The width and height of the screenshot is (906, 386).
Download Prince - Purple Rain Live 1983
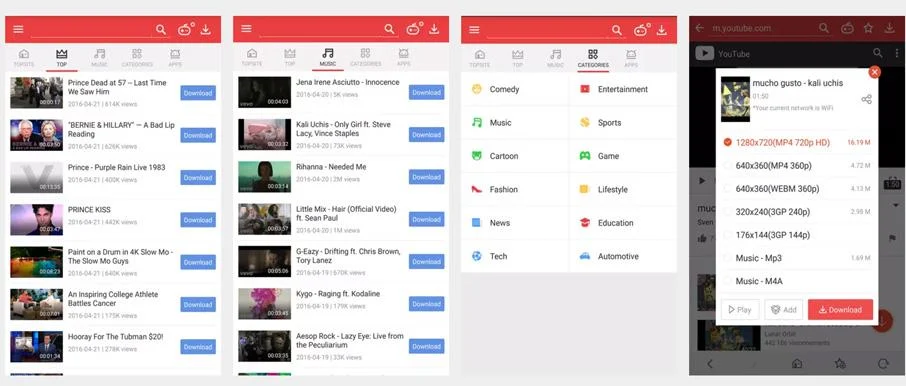click(198, 177)
